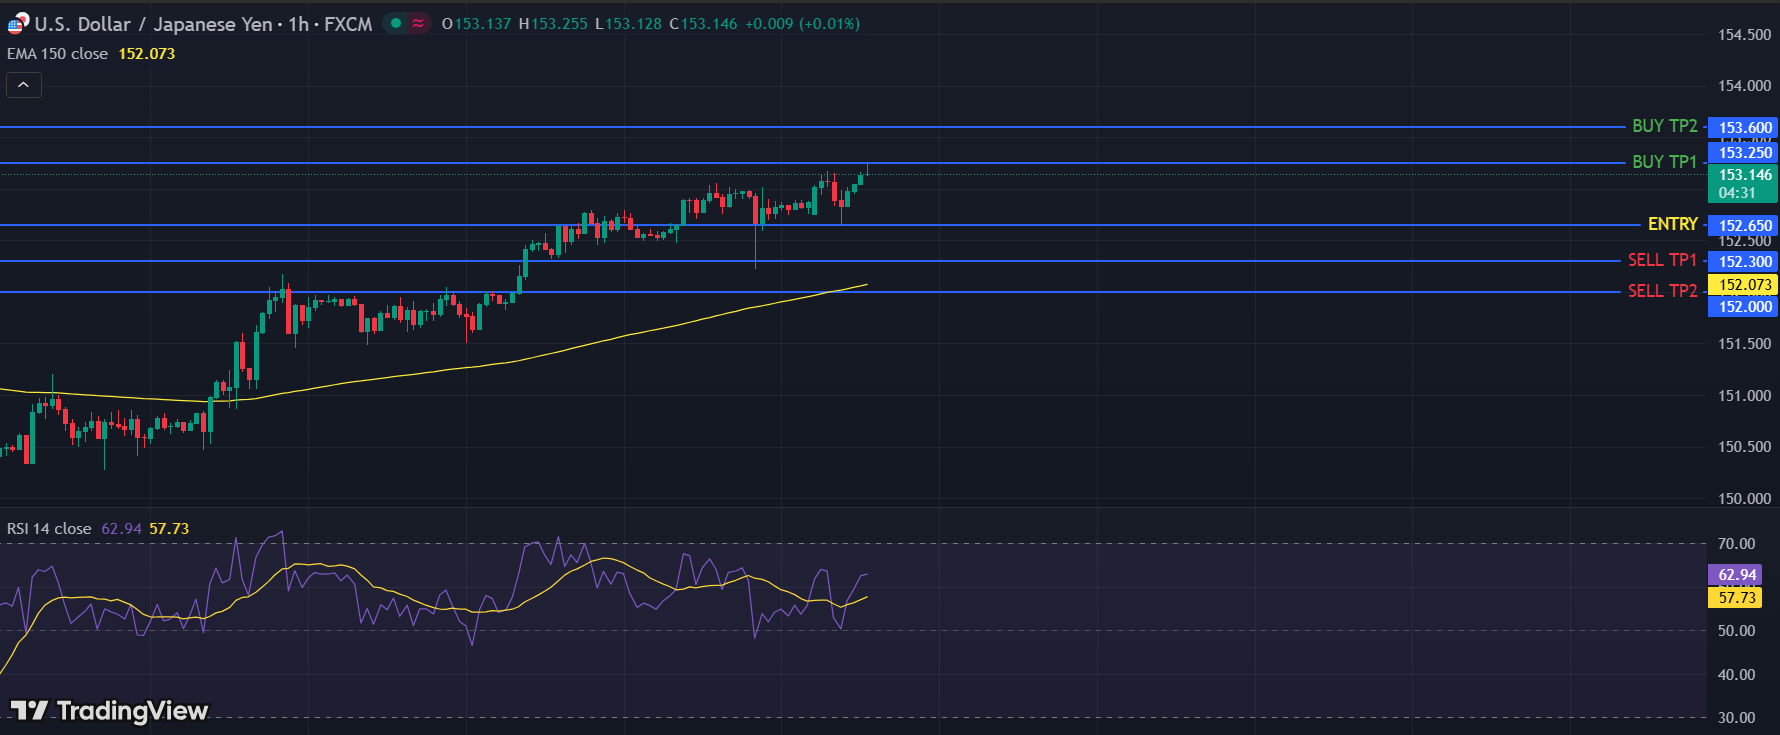Click the purple 62.94 RSI value tag
This screenshot has height=735, width=1780.
coord(1737,575)
